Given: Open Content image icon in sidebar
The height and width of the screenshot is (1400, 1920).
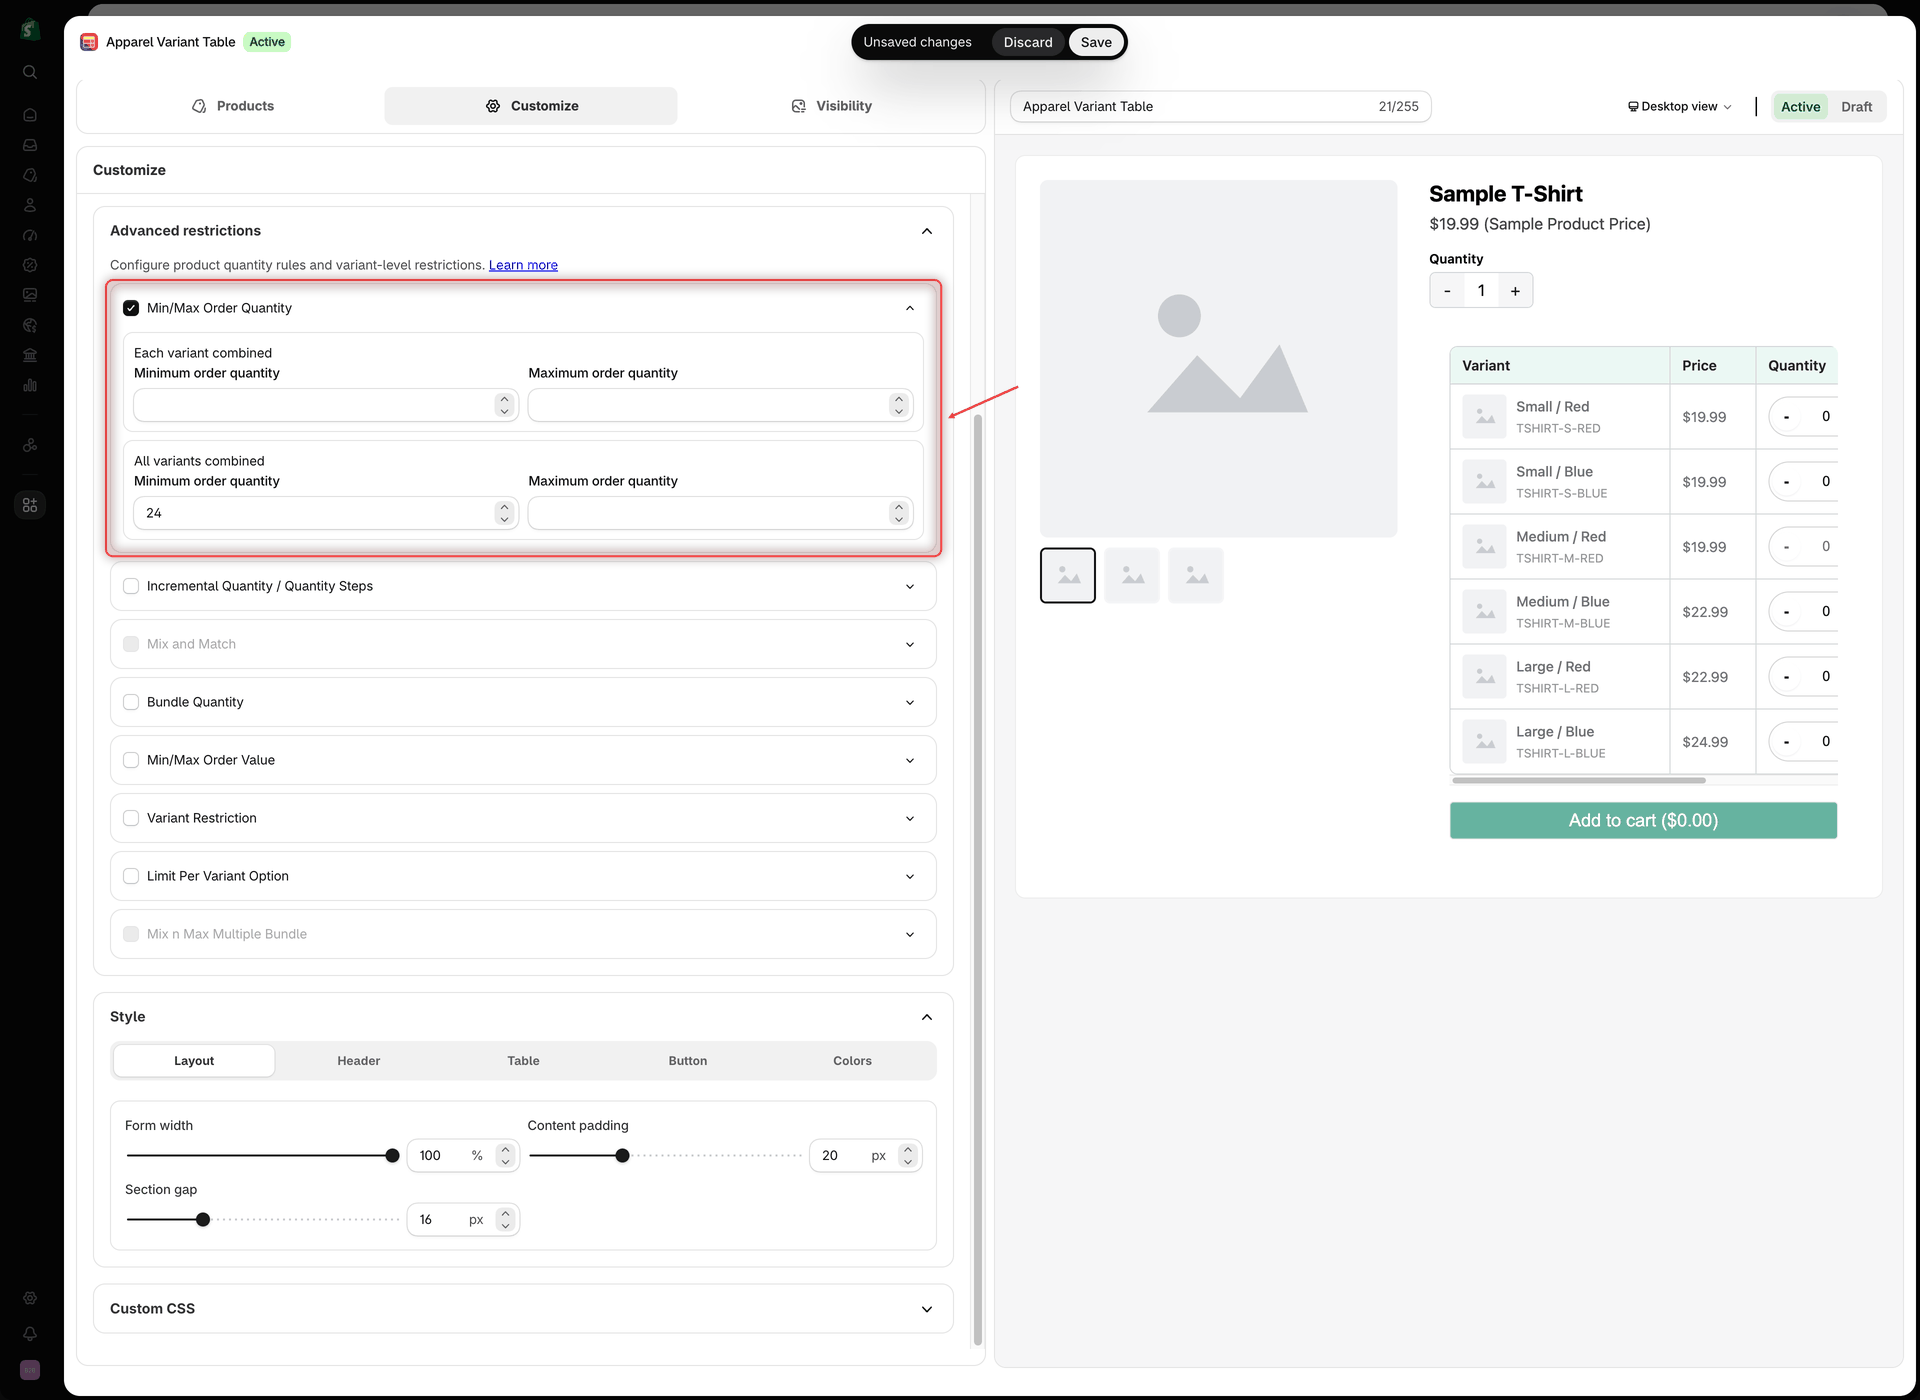Looking at the screenshot, I should 30,295.
